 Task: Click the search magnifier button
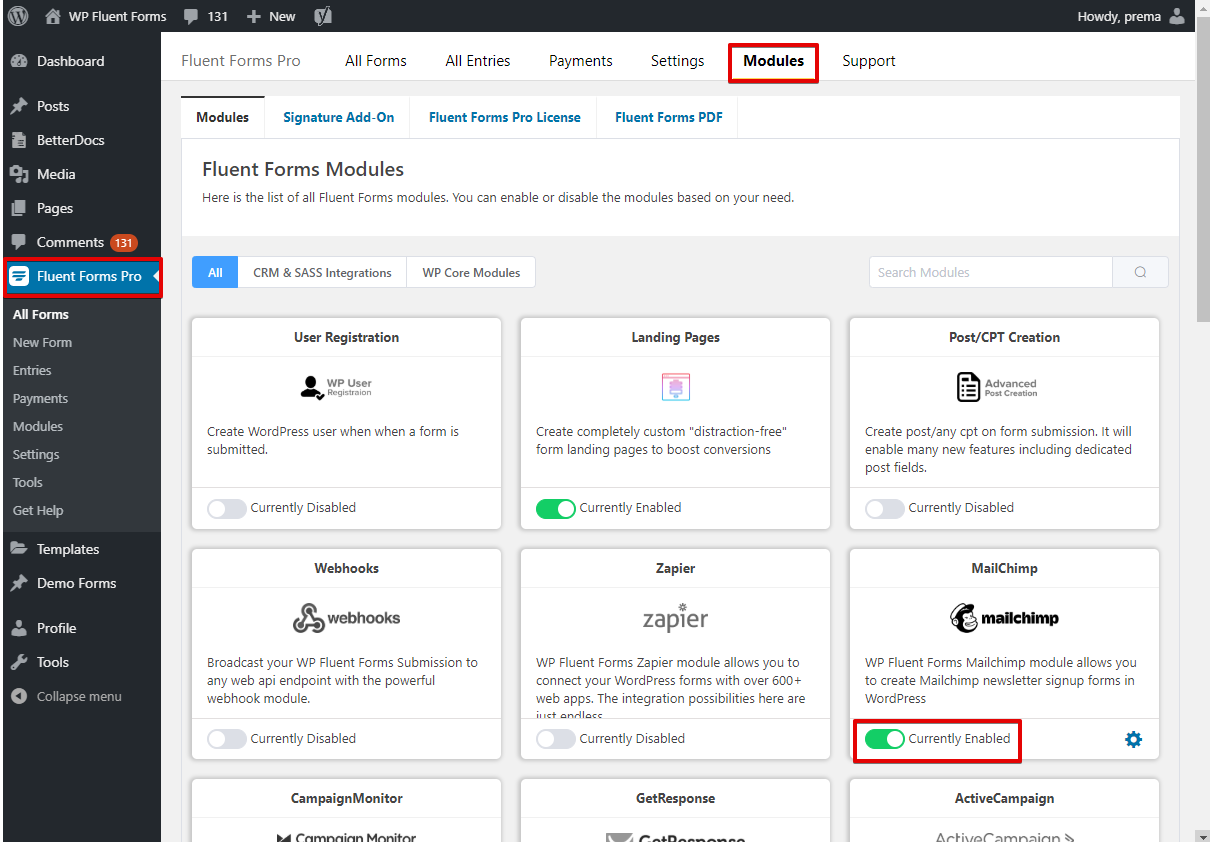pyautogui.click(x=1140, y=272)
